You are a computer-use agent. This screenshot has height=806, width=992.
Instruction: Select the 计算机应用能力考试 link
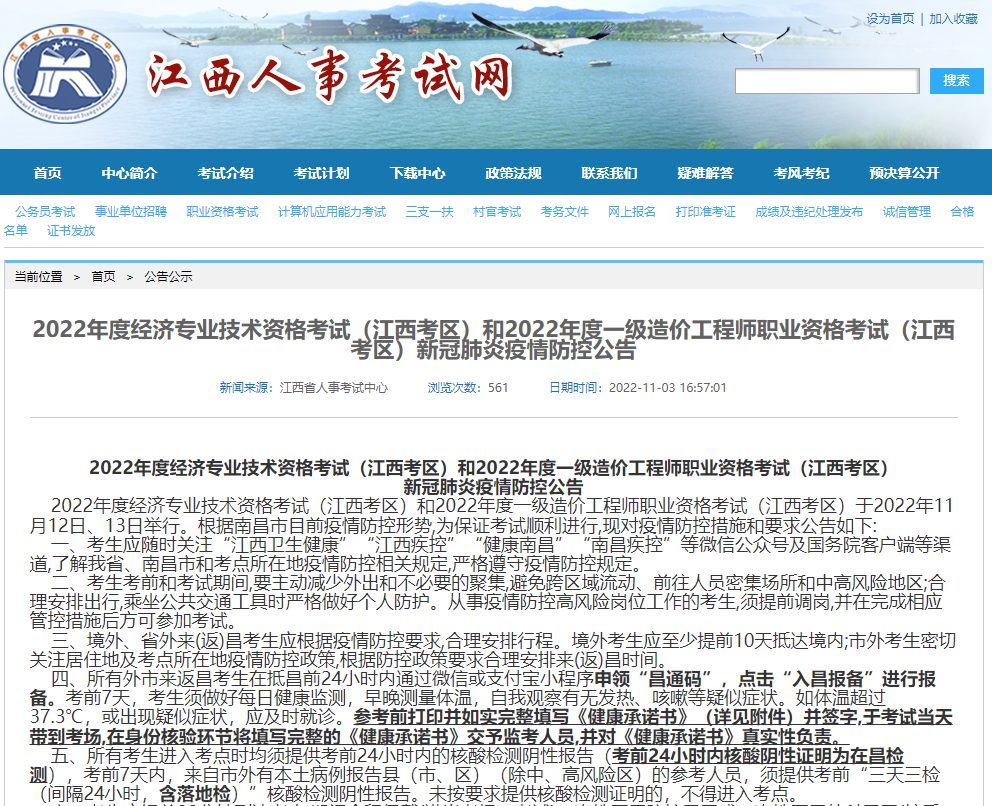(332, 212)
